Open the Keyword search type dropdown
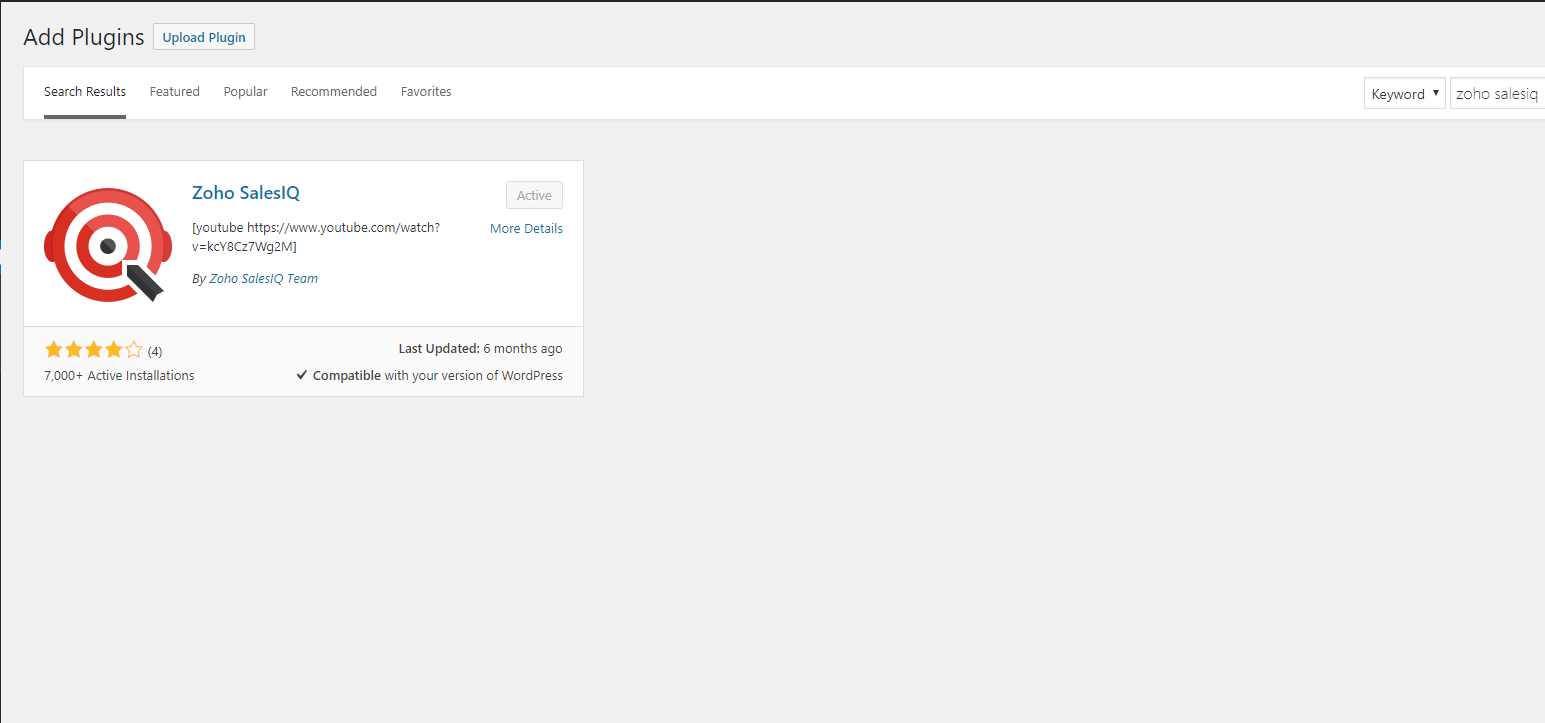The image size is (1545, 723). click(x=1404, y=94)
